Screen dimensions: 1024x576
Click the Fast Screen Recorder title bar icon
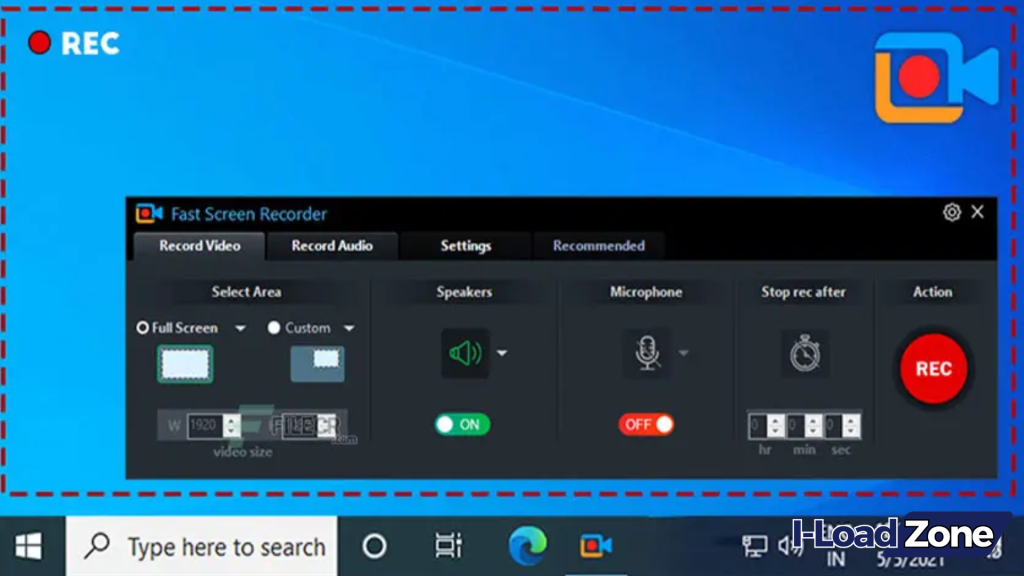[x=148, y=213]
